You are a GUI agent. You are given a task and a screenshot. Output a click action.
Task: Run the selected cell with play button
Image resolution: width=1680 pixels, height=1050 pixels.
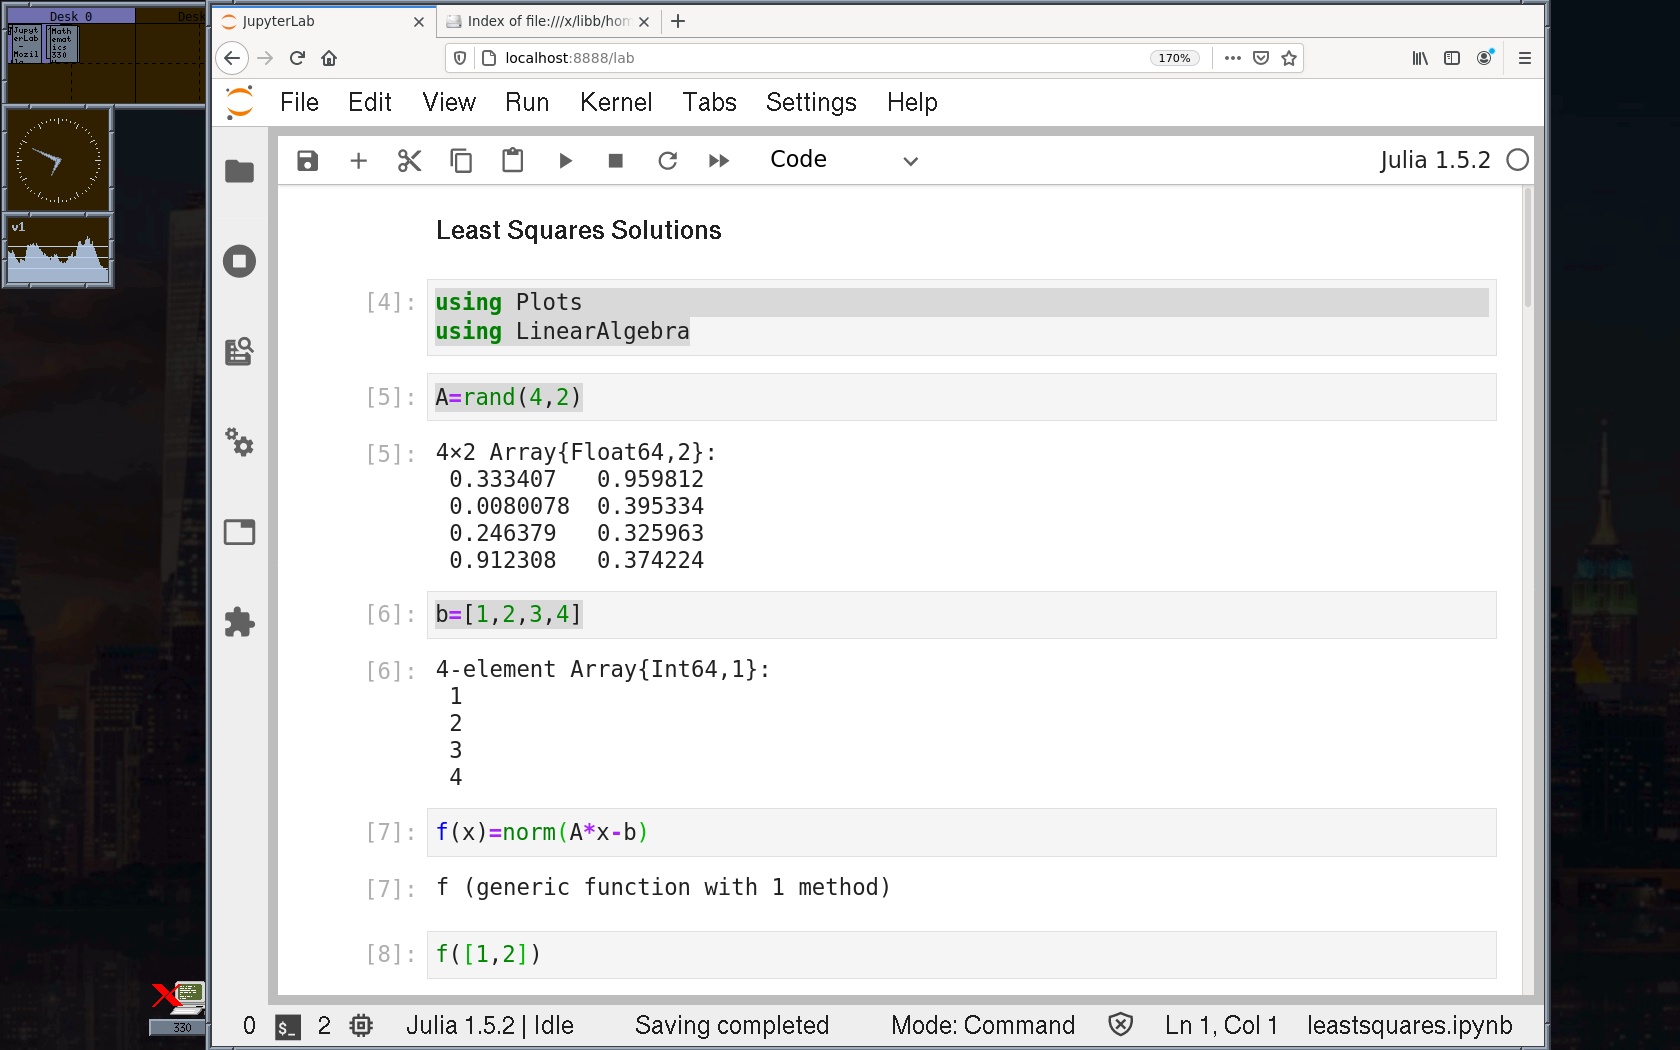(x=565, y=161)
